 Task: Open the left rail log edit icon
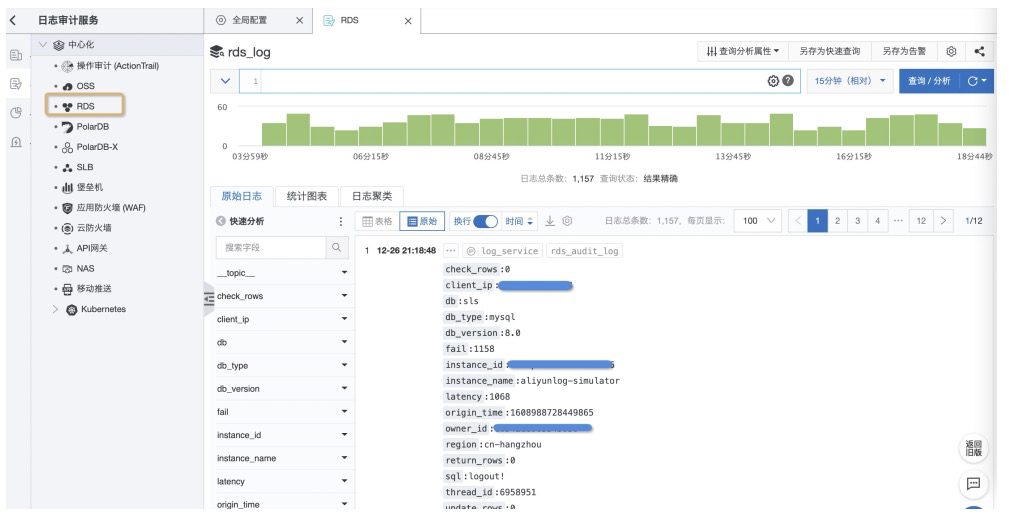coord(16,83)
